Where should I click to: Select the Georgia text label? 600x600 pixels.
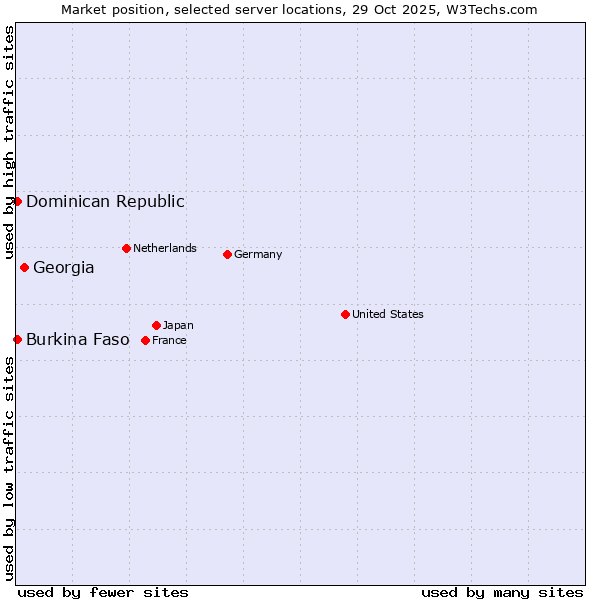pos(64,267)
